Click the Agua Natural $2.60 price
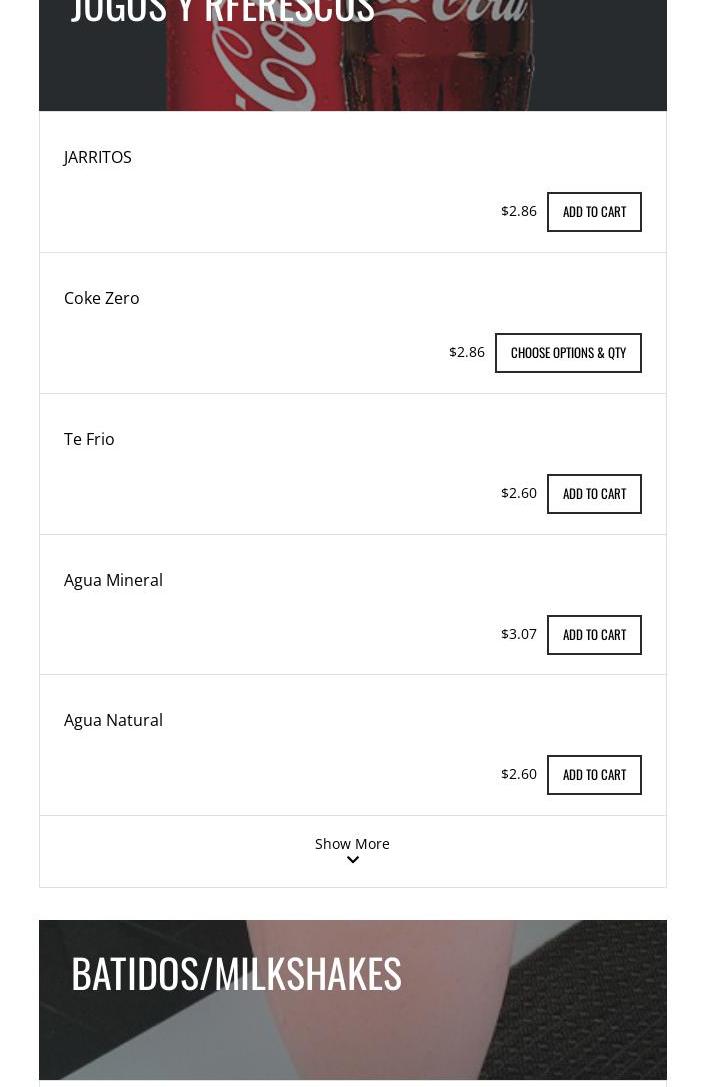Viewport: 705px width, 1087px height. [x=519, y=774]
